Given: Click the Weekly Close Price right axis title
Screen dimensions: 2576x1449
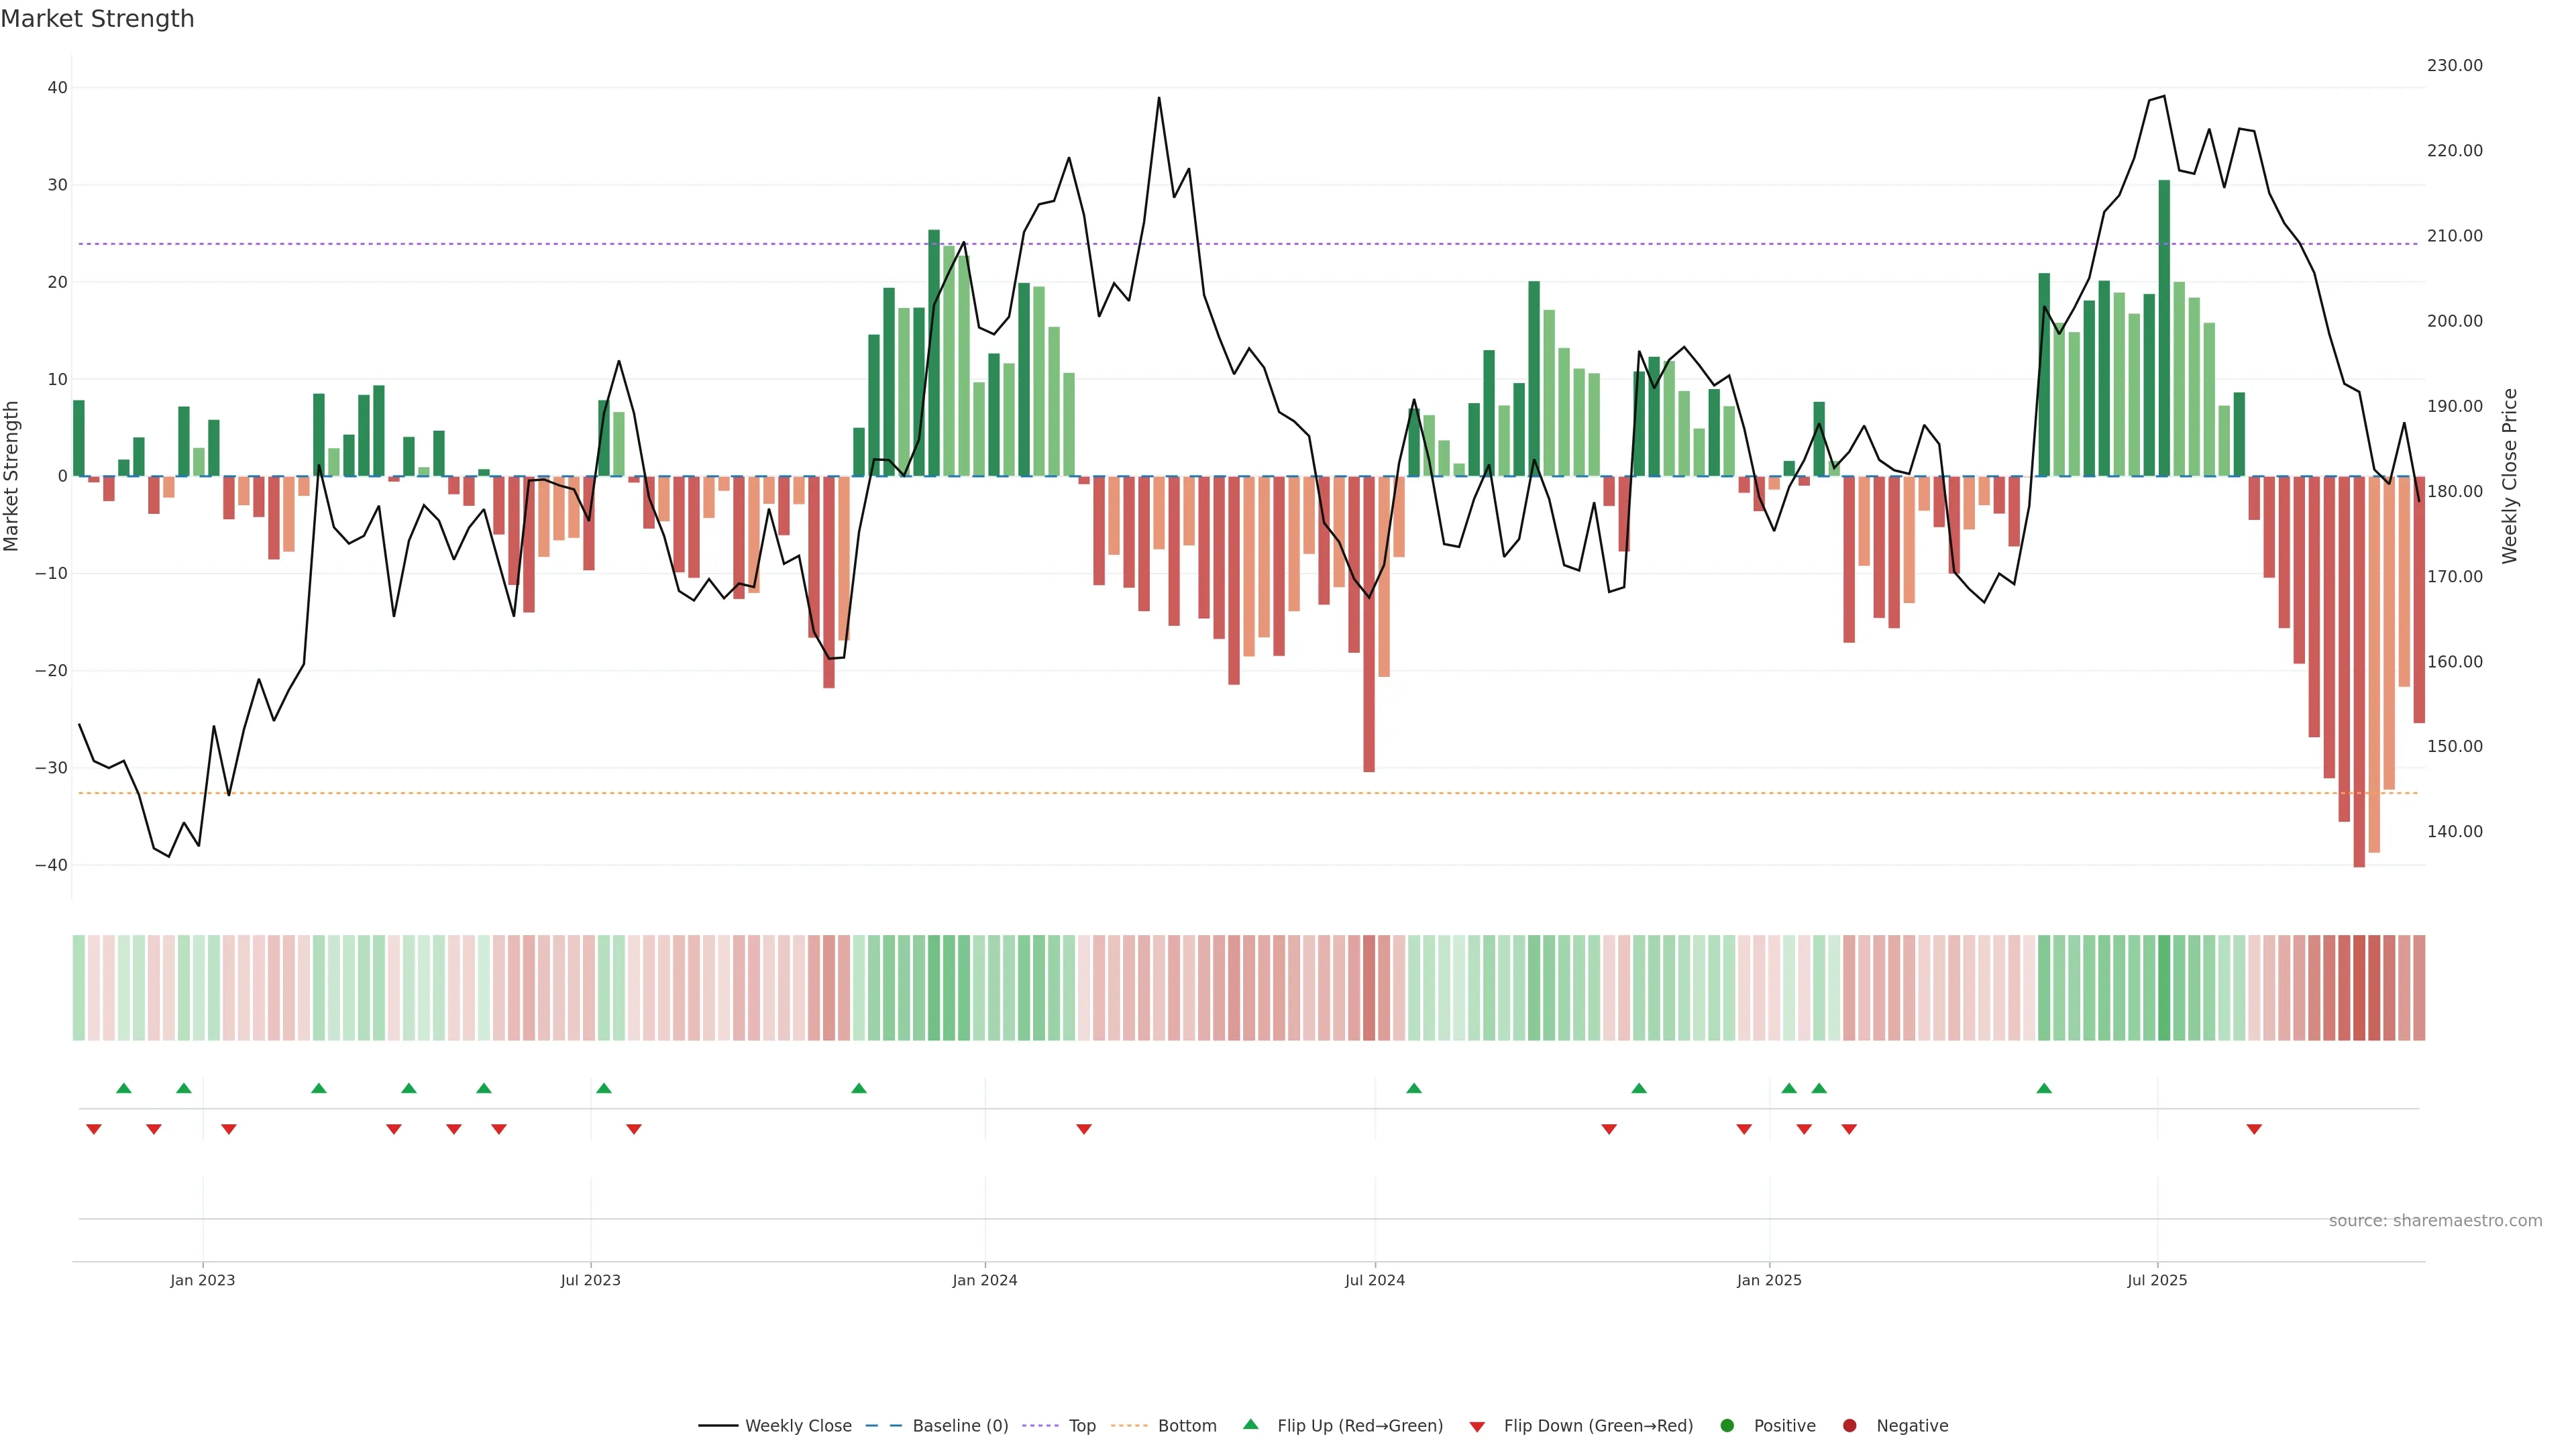Looking at the screenshot, I should (x=2510, y=476).
